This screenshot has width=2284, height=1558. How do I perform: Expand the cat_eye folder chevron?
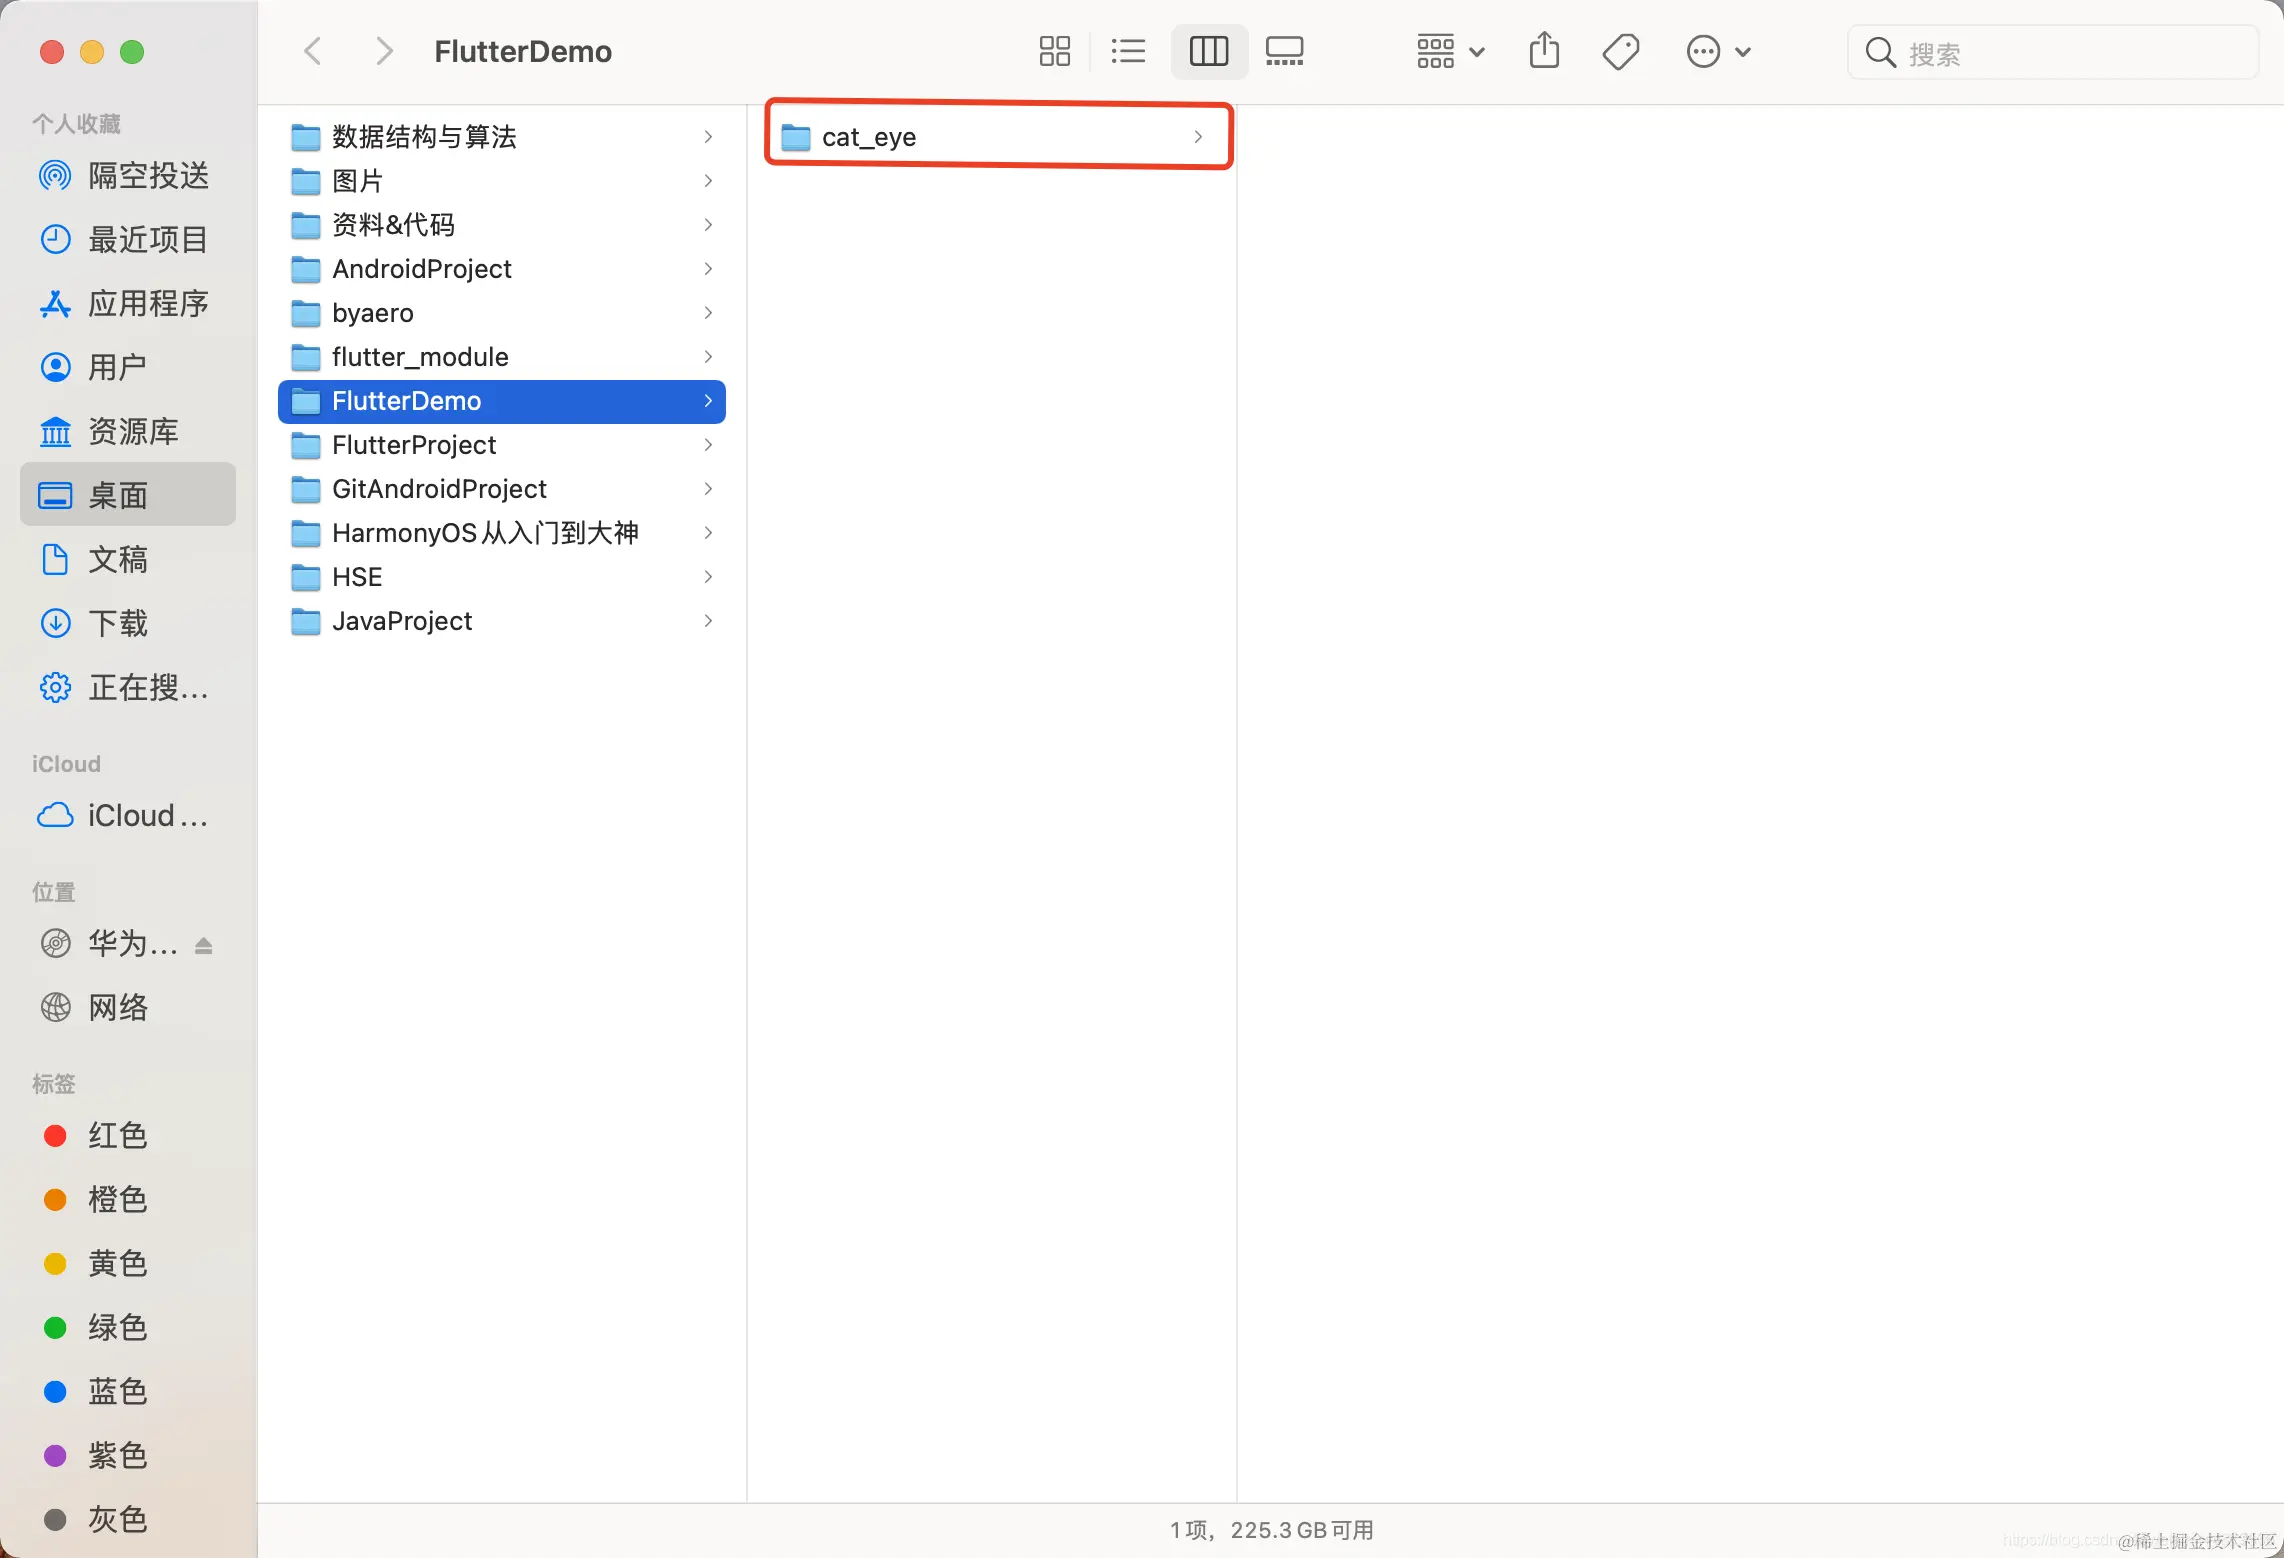tap(1197, 137)
